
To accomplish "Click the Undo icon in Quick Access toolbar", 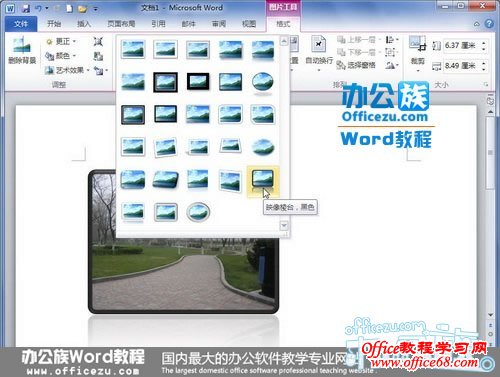I will [39, 8].
